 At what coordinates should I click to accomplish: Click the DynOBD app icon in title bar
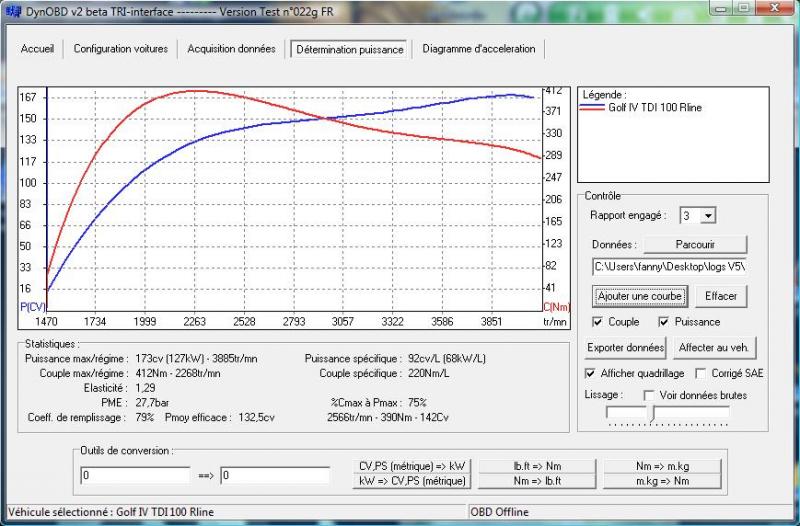[14, 11]
